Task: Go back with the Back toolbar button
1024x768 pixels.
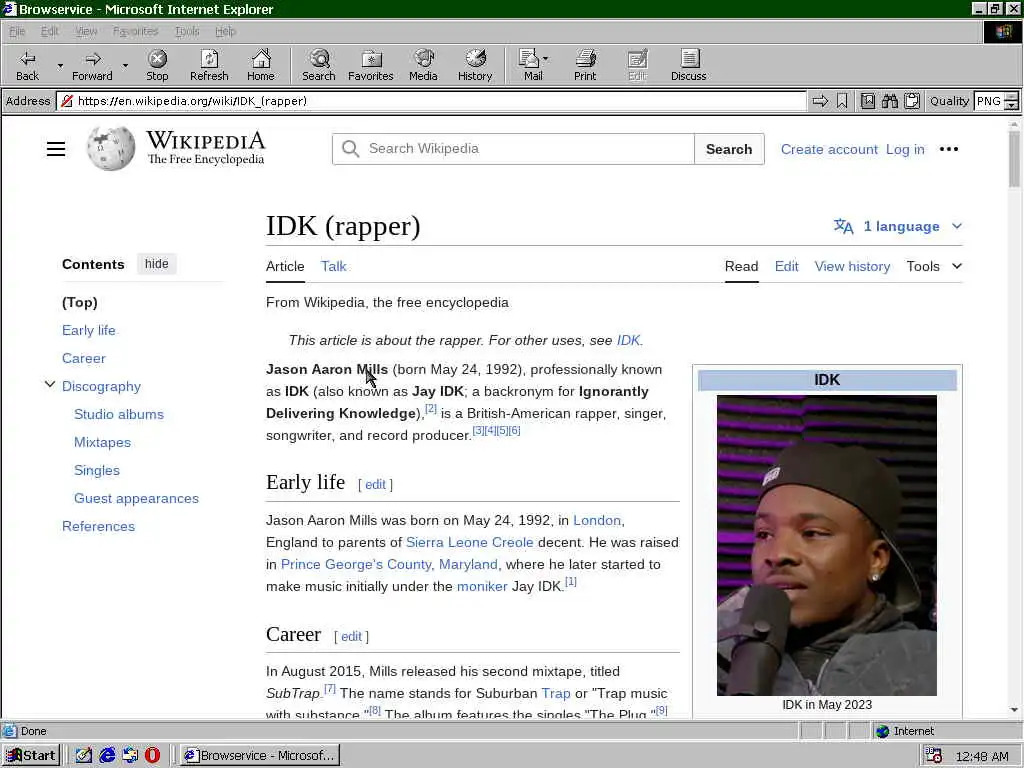Action: tap(27, 65)
